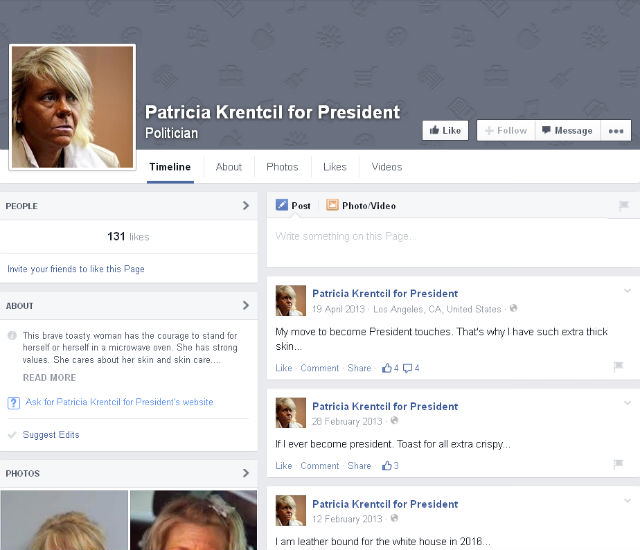Click the thumbs-up count icon on the 26 February post
The image size is (640, 550).
387,466
